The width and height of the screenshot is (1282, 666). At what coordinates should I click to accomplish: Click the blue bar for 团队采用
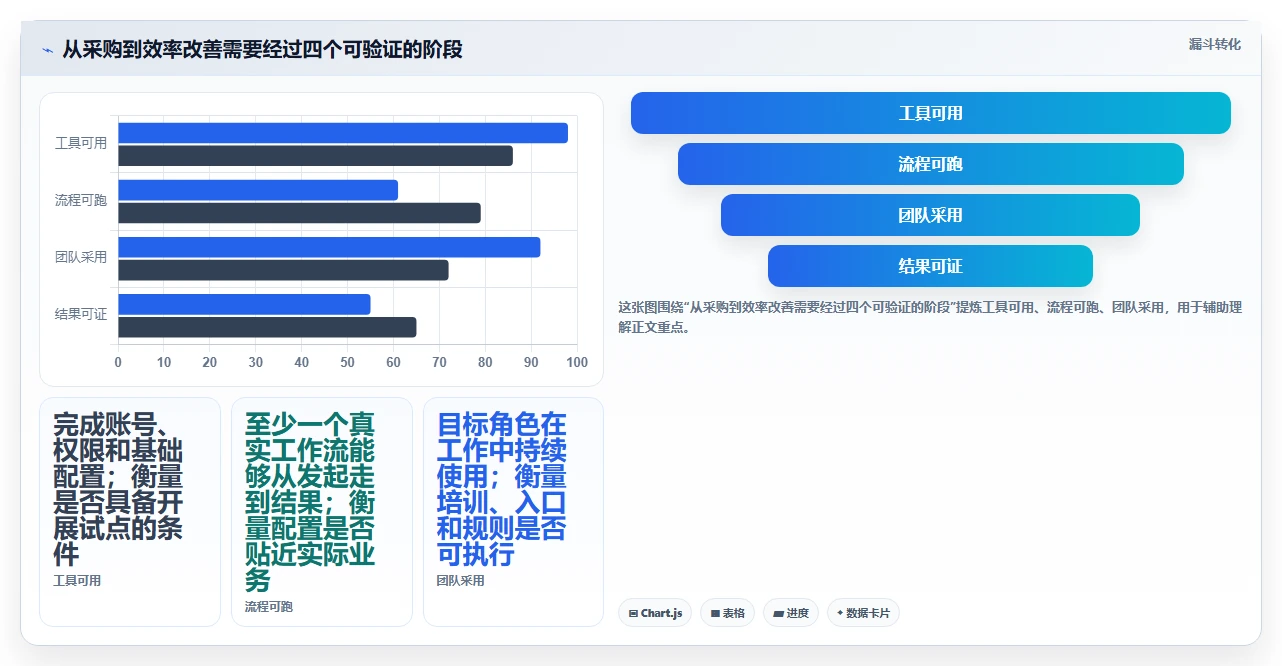329,247
